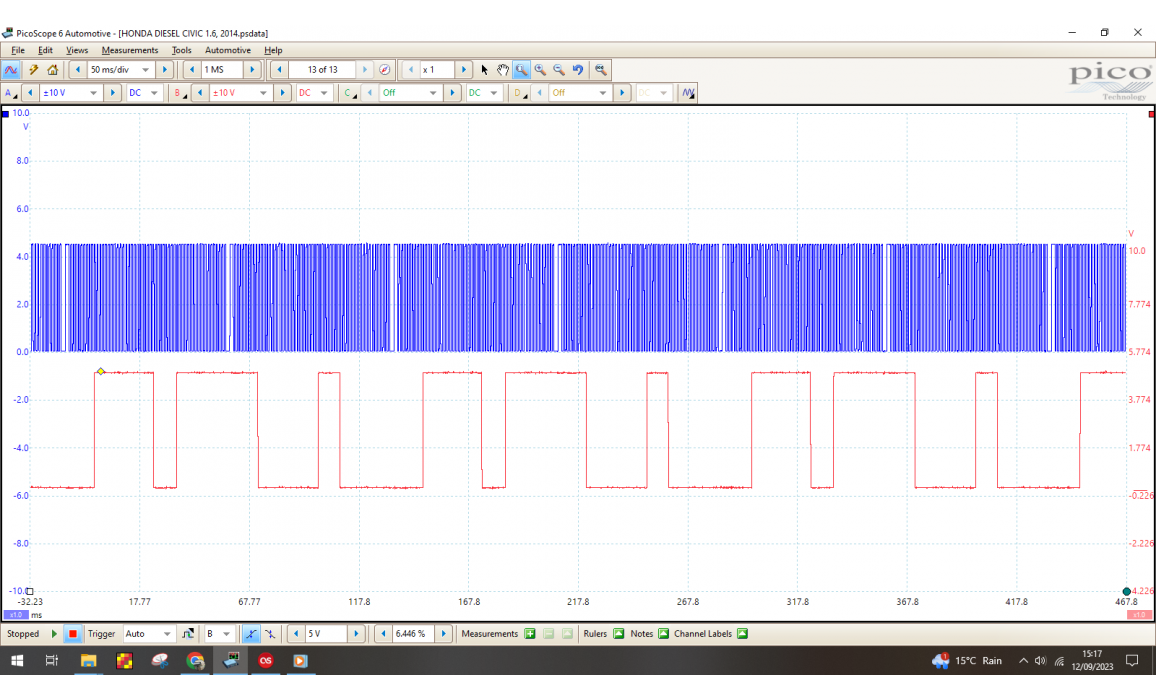Select the hand pan tool
Screen dimensions: 1156x700
click(503, 70)
